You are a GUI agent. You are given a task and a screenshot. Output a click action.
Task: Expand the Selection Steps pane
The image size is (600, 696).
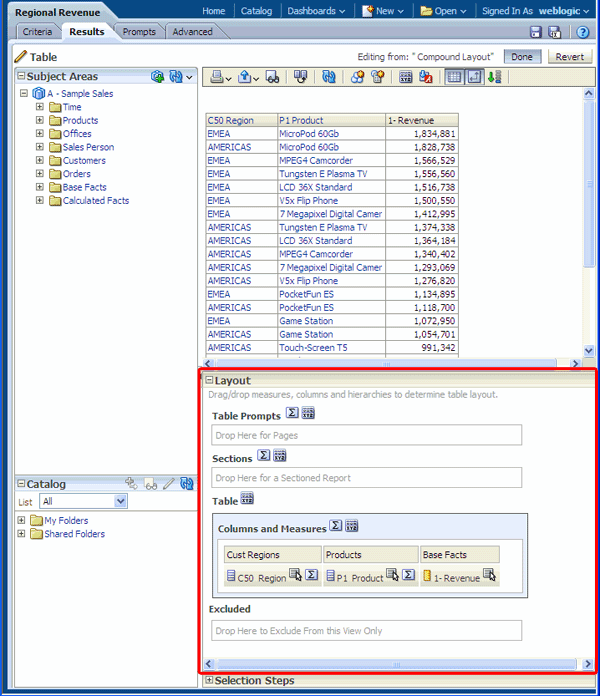tap(209, 680)
